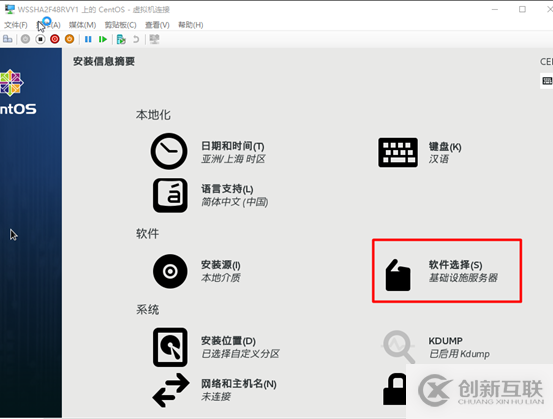Create a checkpoint using the toolbar icon
This screenshot has height=419, width=553.
[x=121, y=39]
